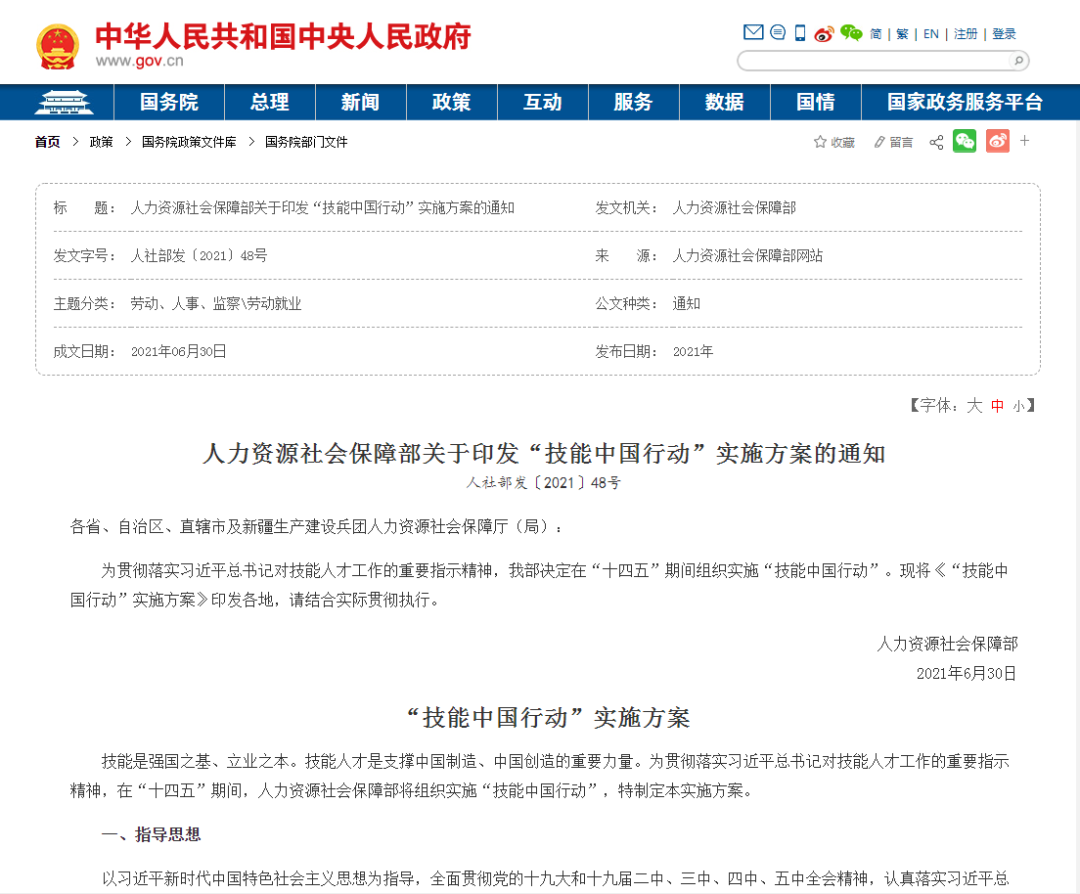Click the share network icon beside 留言

936,141
